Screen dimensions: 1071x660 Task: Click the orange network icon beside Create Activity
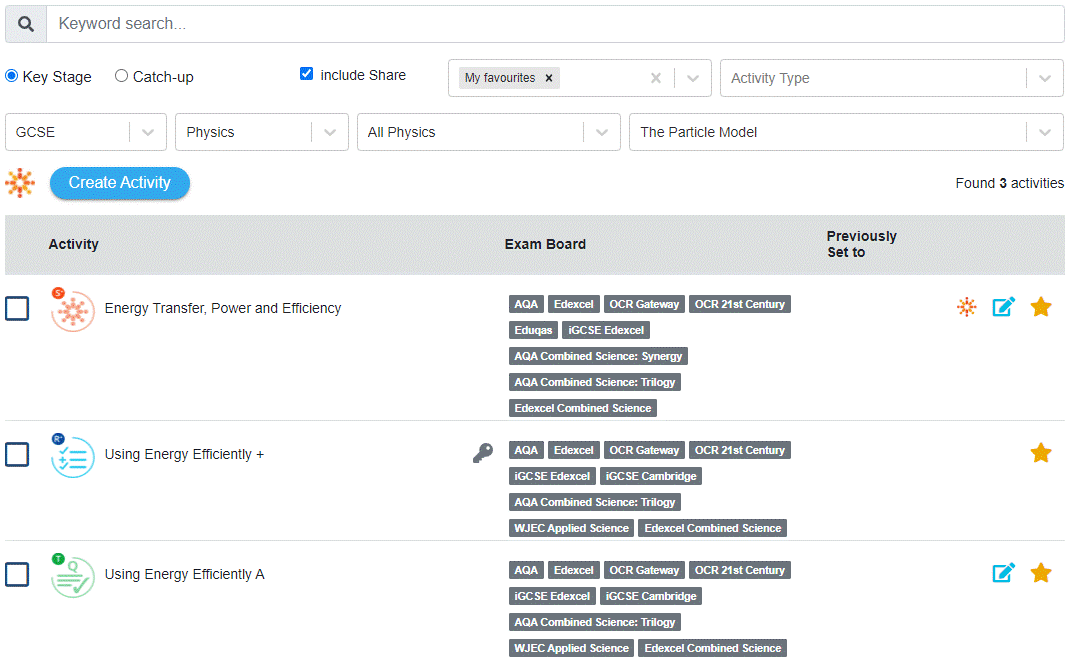(20, 183)
